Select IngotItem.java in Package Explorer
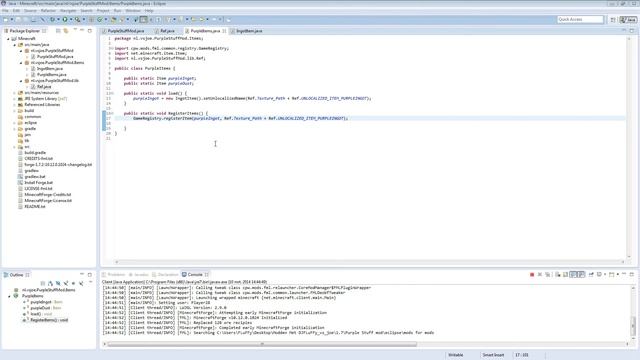 point(49,69)
